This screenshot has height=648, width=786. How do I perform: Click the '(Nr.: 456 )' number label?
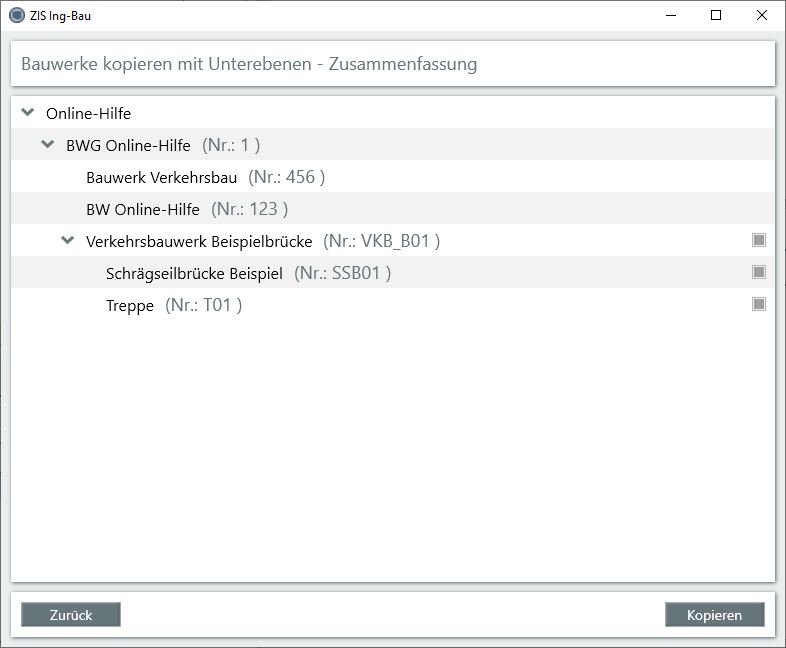pyautogui.click(x=287, y=177)
